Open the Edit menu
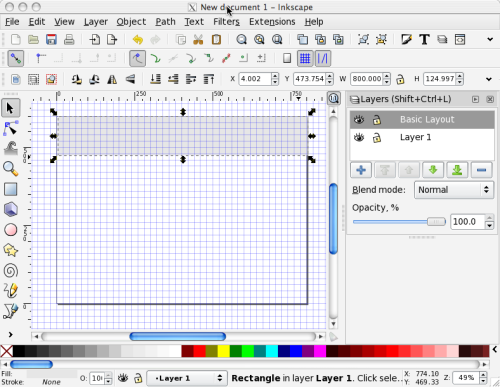The width and height of the screenshot is (500, 387). coord(36,22)
